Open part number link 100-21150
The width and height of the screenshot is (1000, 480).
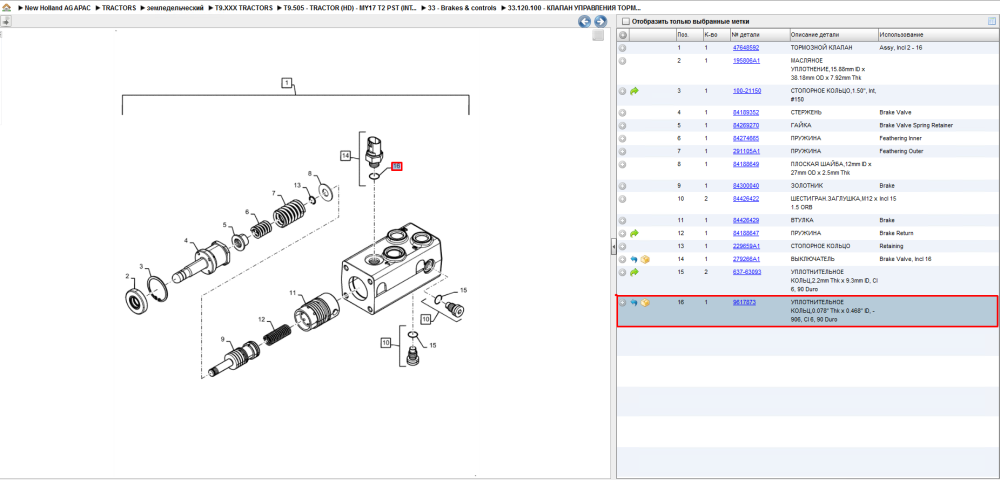pos(747,91)
